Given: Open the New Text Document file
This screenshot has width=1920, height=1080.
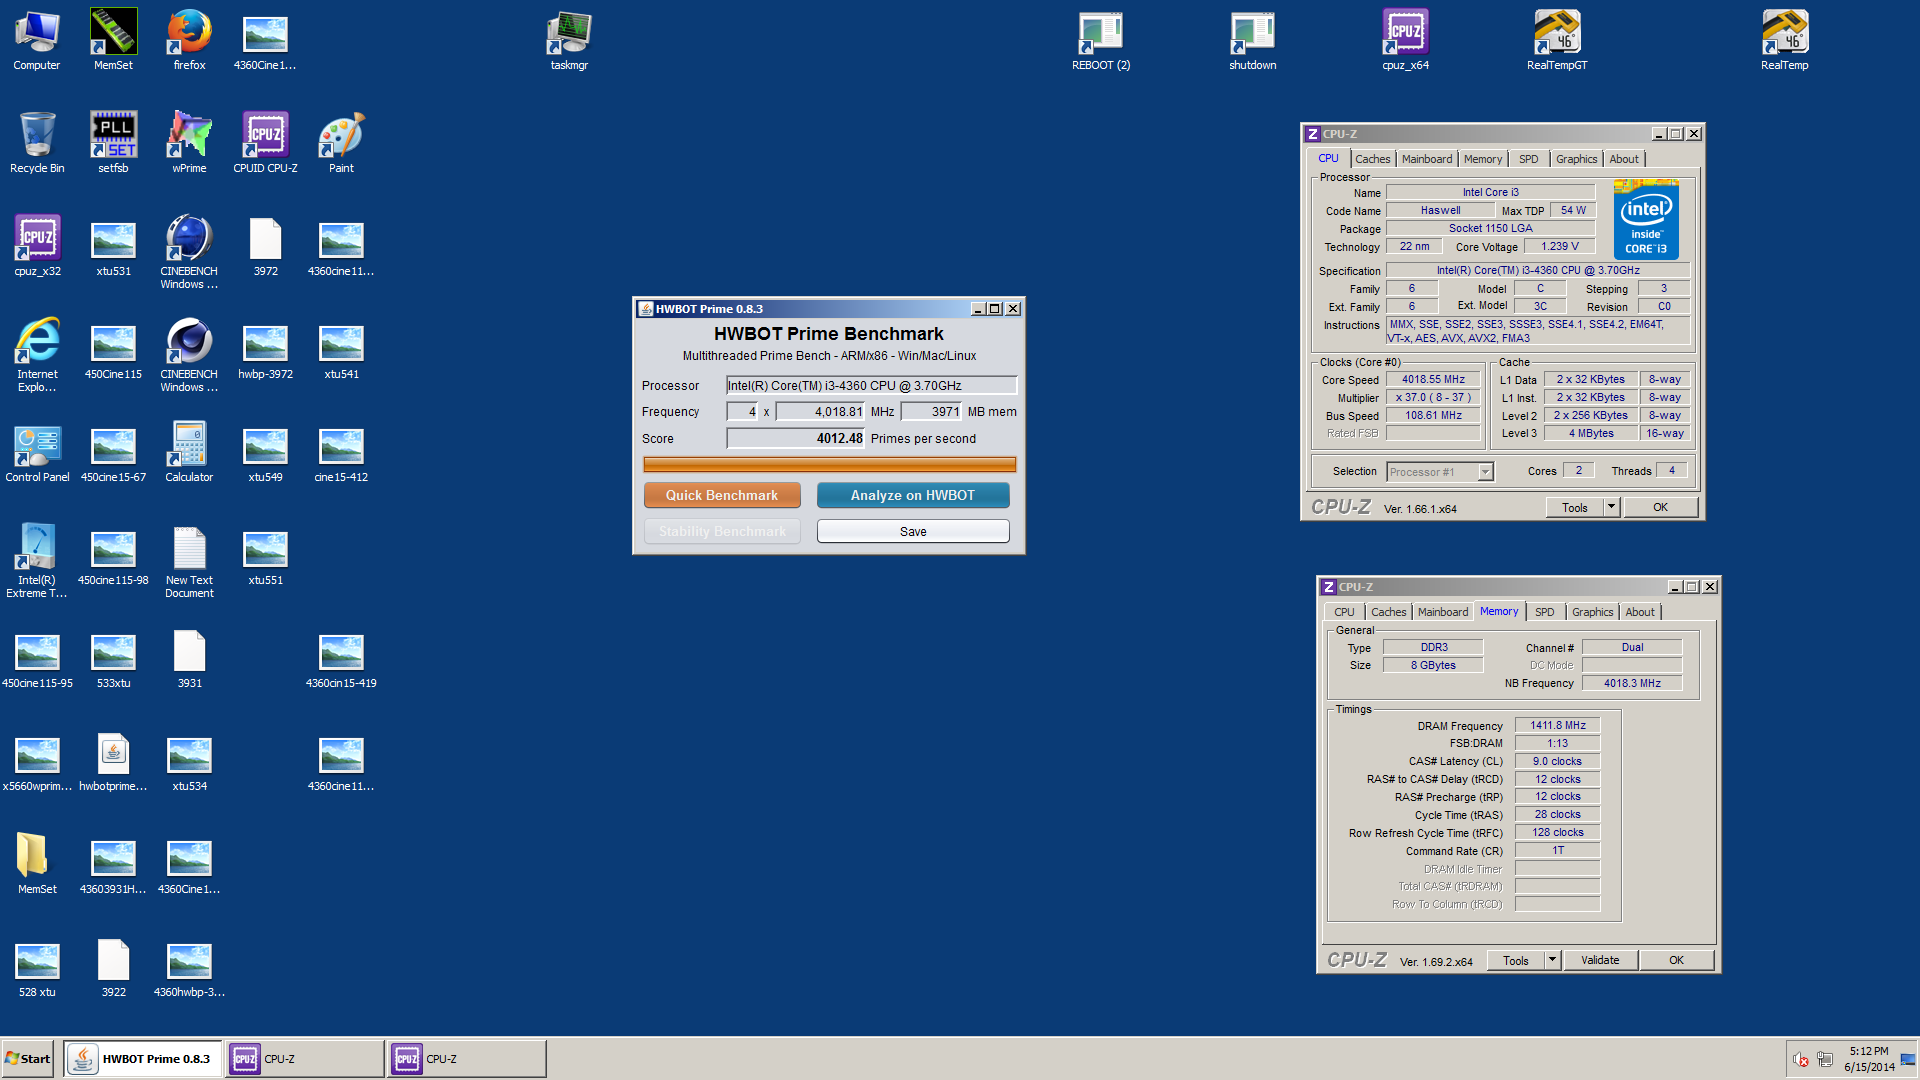Looking at the screenshot, I should pyautogui.click(x=189, y=561).
